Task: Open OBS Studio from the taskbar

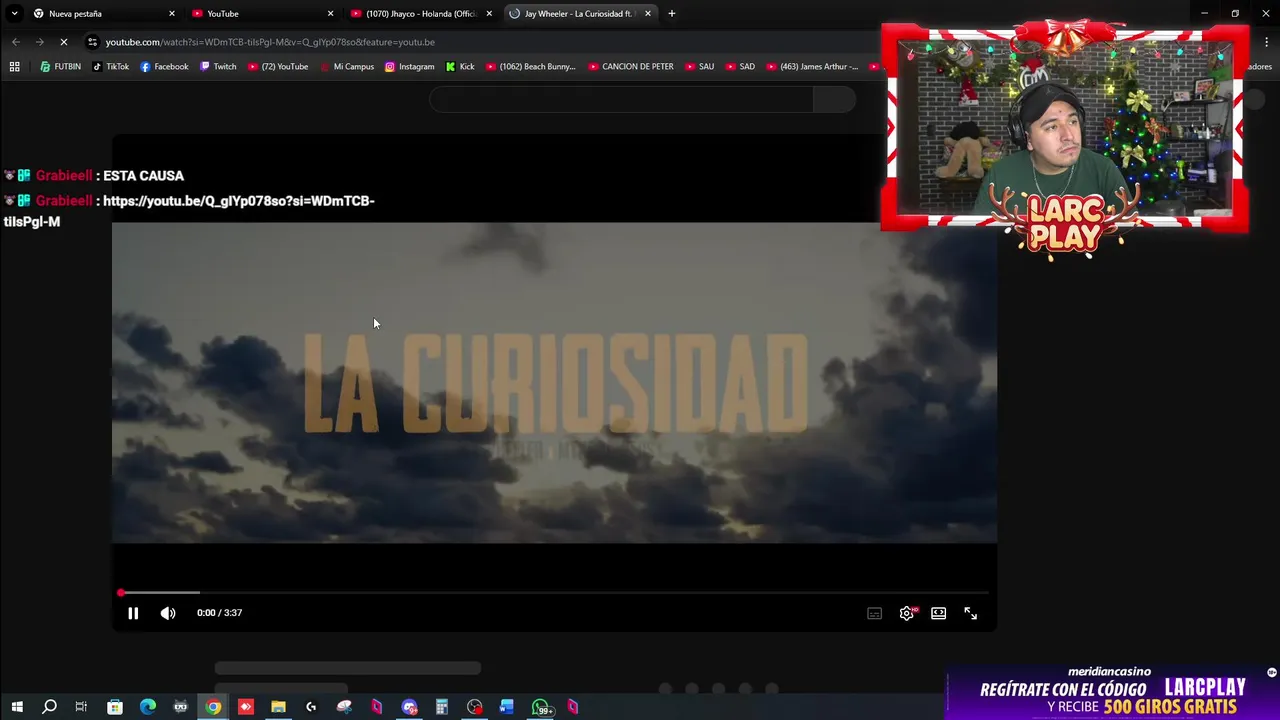Action: 474,707
